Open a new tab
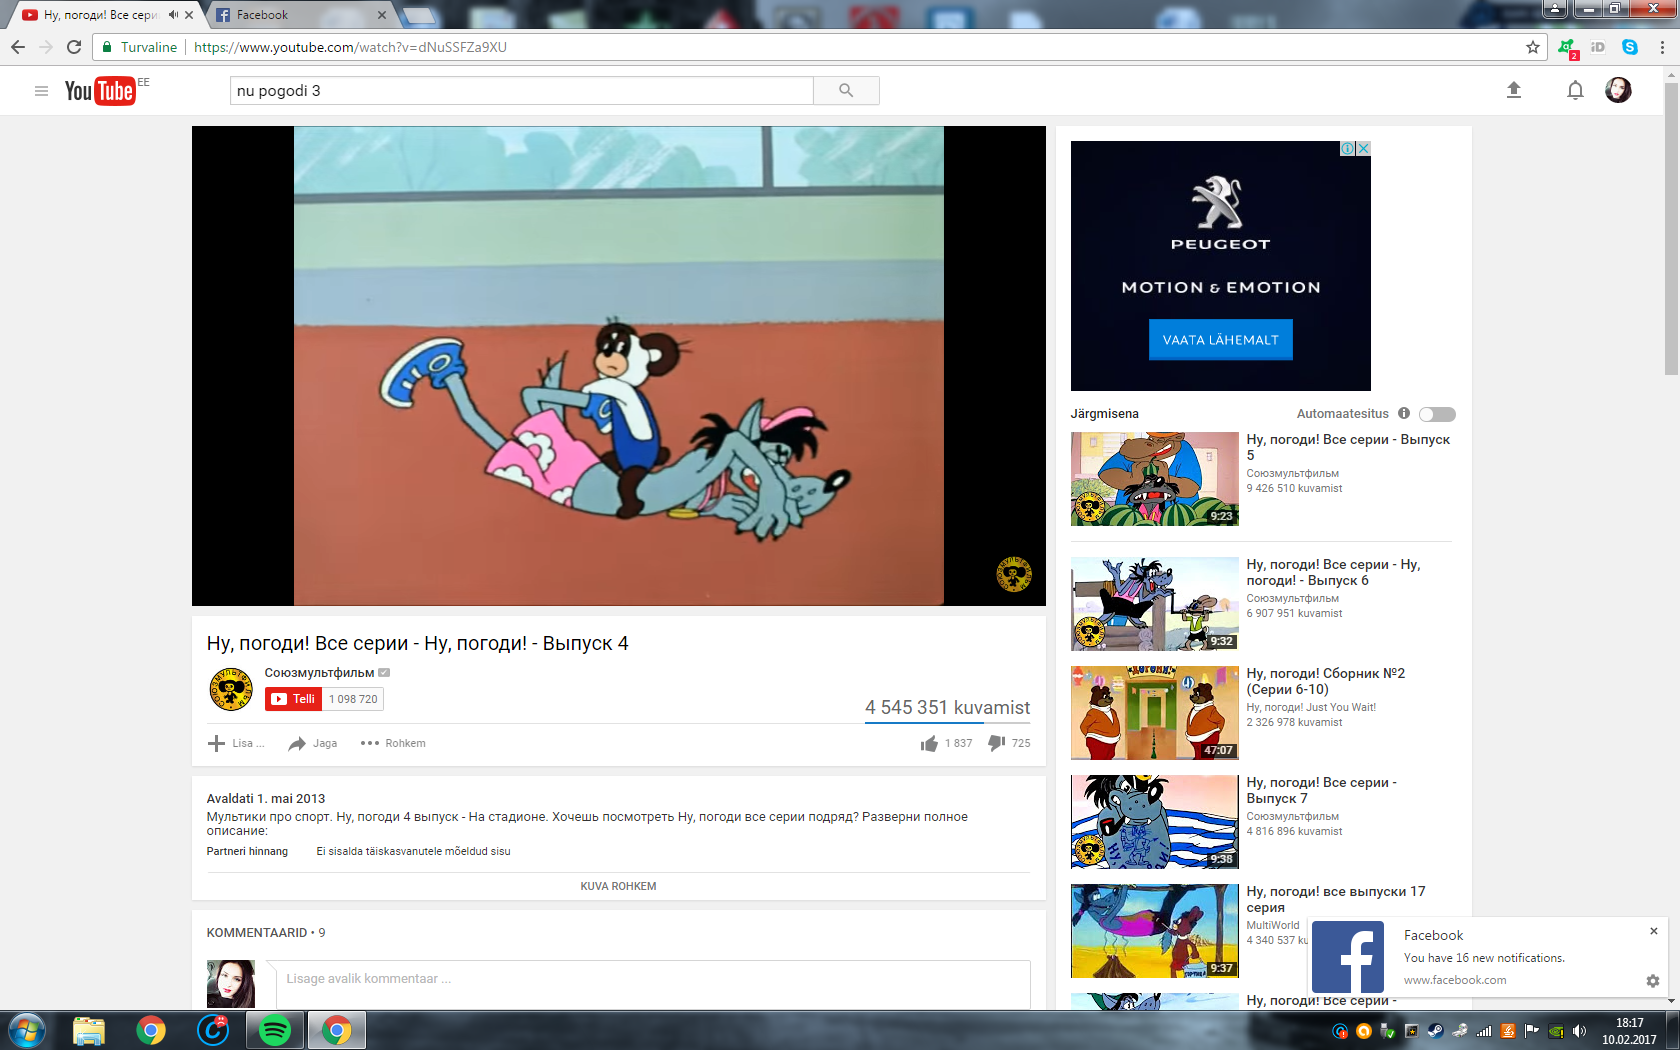This screenshot has height=1050, width=1680. 420,15
